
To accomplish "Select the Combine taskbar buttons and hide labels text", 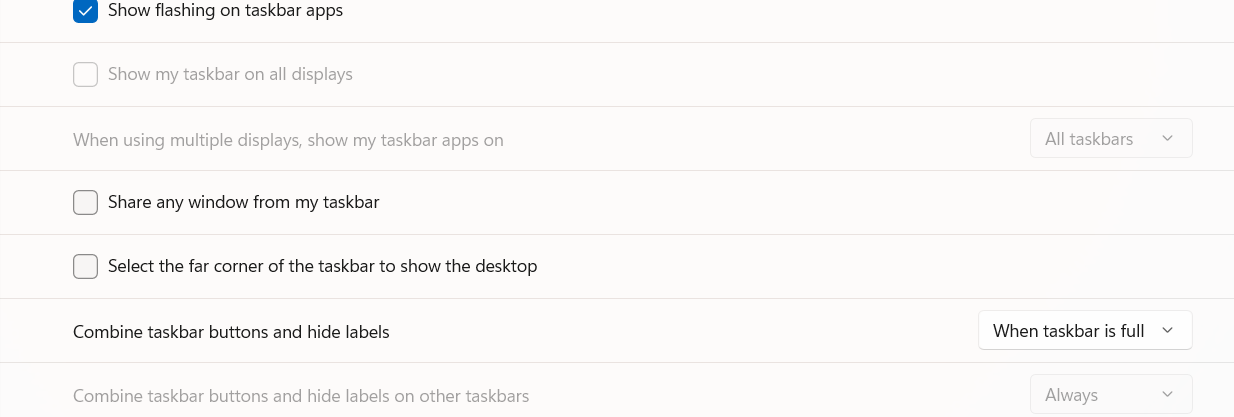I will 231,331.
